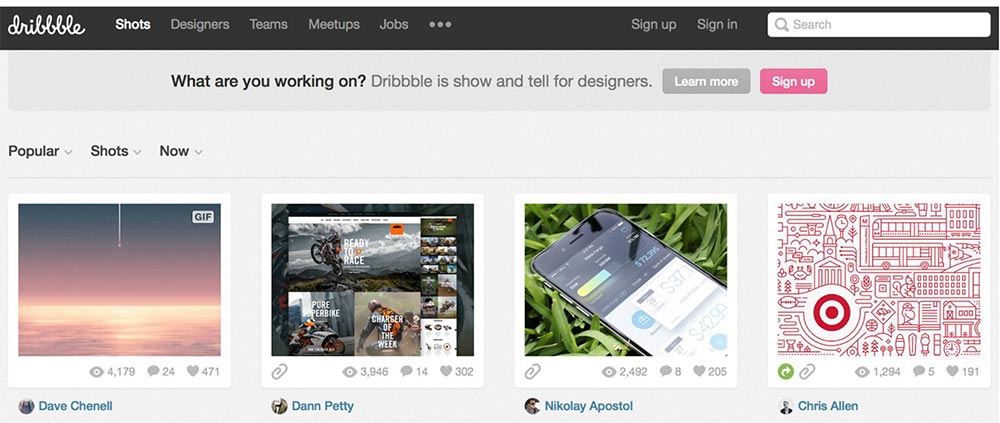1000x423 pixels.
Task: Expand the Now timeframe dropdown
Action: (x=181, y=151)
